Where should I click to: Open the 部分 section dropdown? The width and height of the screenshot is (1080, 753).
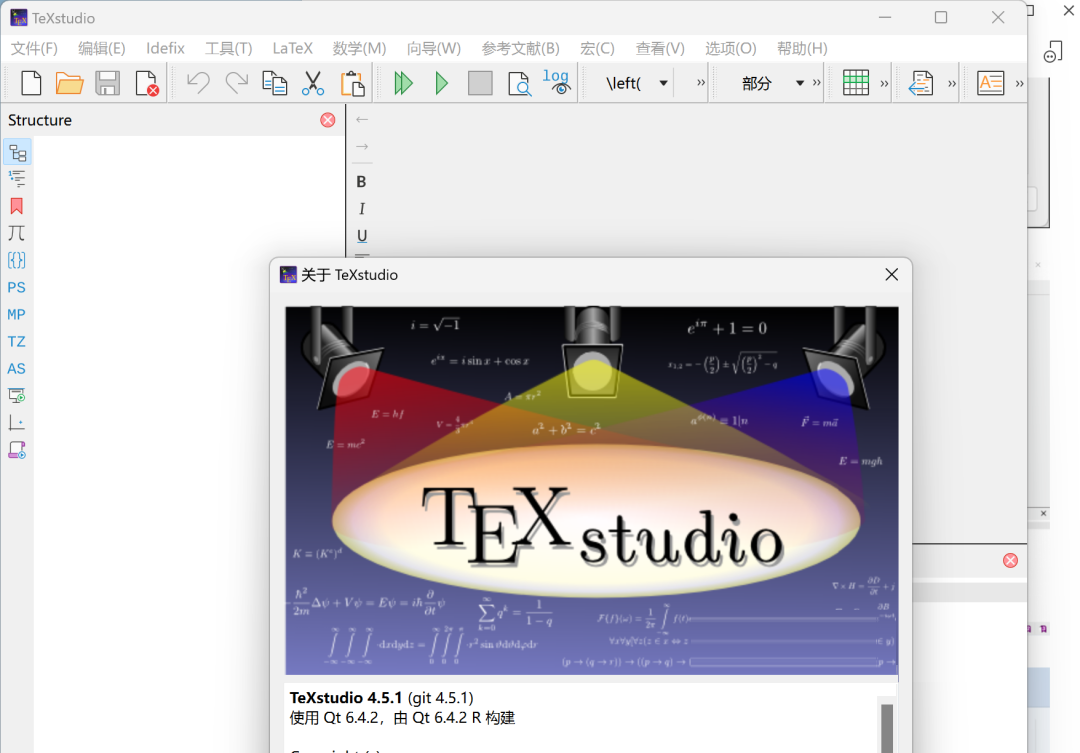coord(799,84)
